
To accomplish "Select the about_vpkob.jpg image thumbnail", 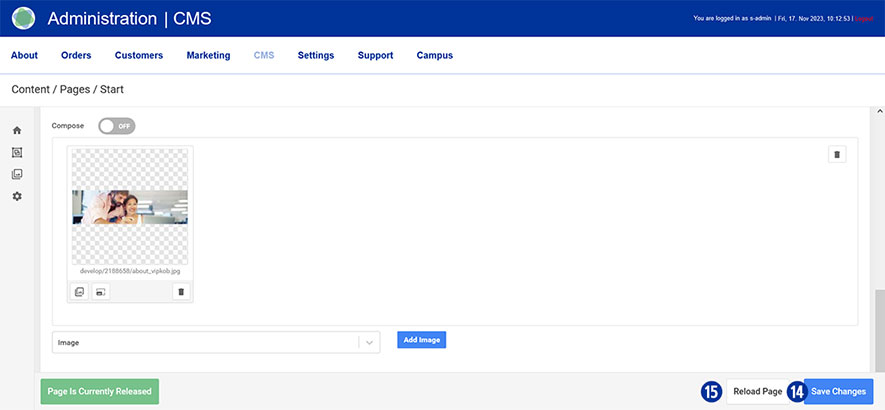I will [130, 207].
